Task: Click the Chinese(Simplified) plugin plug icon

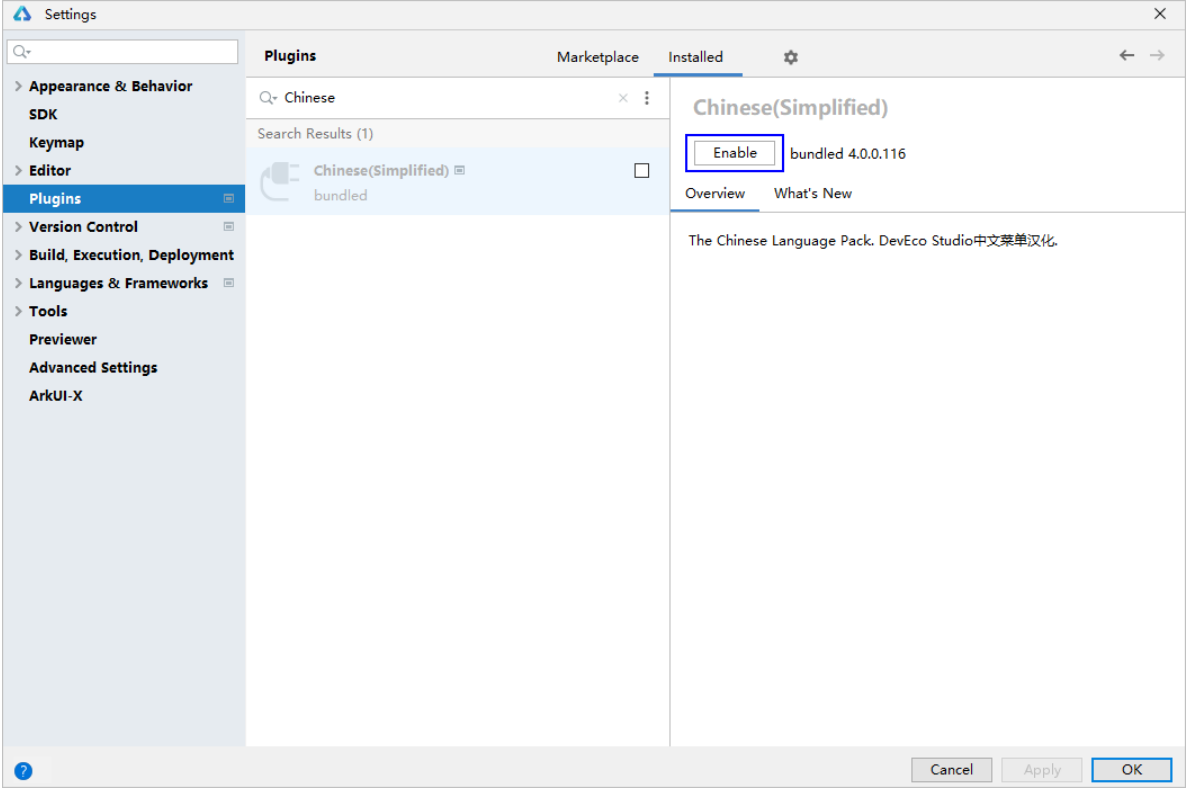Action: [280, 181]
